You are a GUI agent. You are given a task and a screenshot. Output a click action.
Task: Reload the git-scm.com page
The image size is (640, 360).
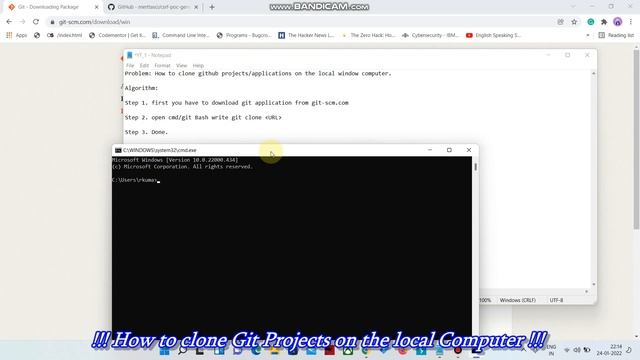click(x=36, y=22)
